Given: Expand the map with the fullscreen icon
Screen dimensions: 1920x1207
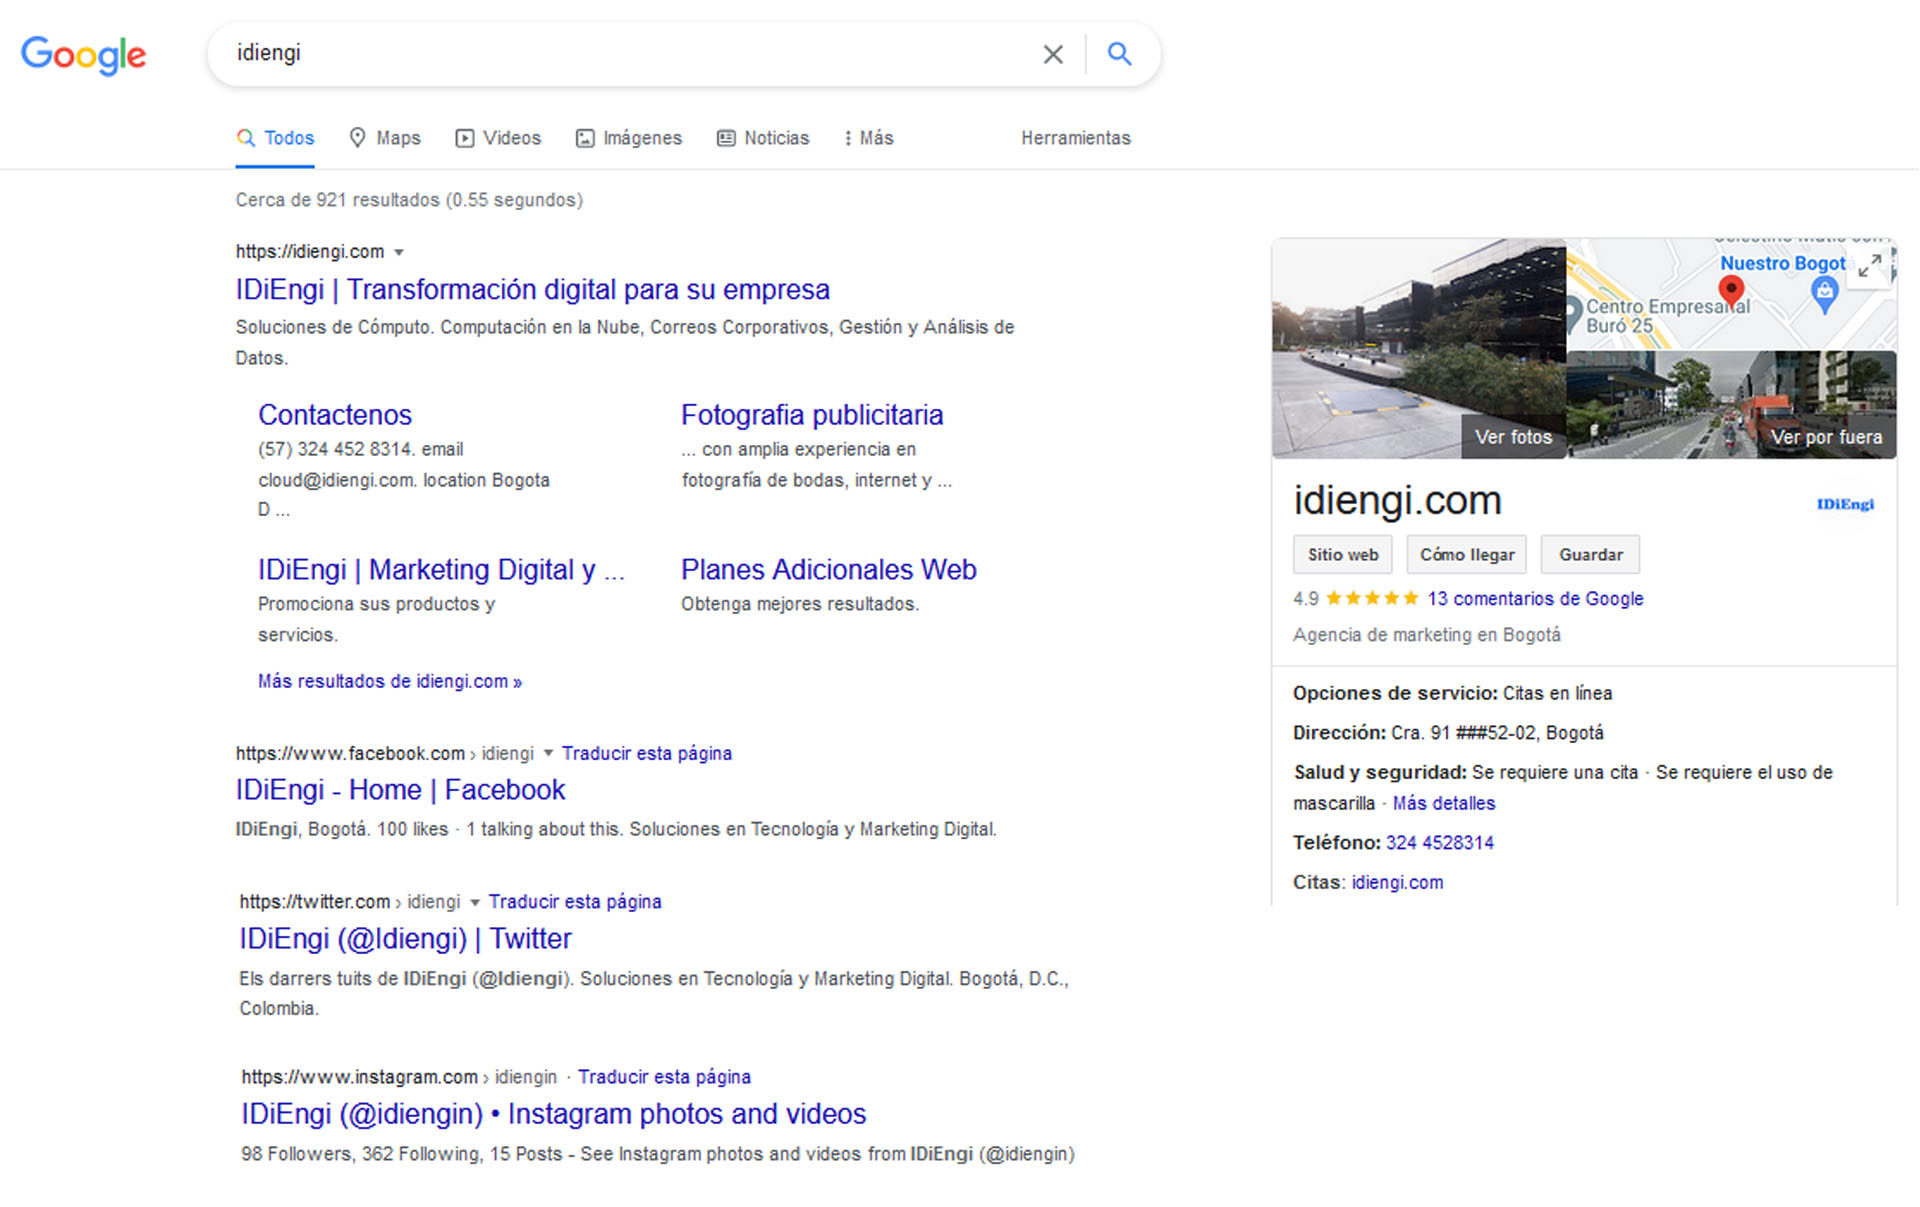Looking at the screenshot, I should tap(1869, 266).
